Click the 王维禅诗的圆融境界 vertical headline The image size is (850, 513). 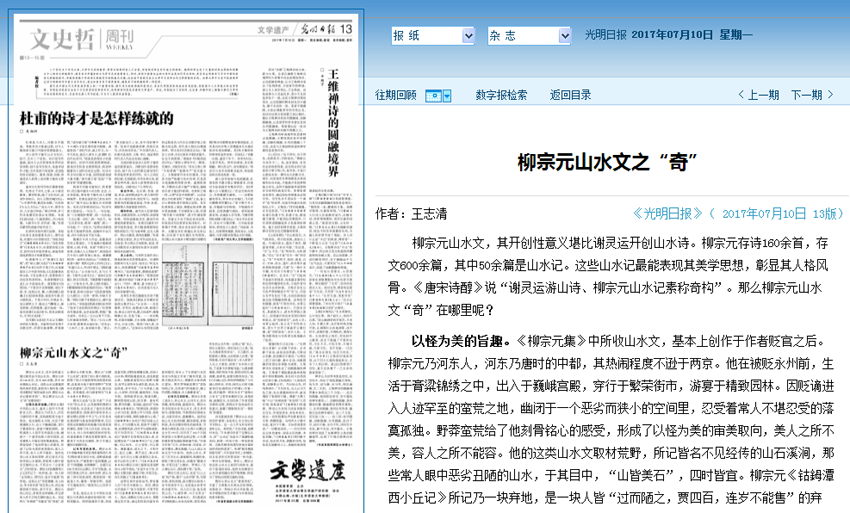335,125
